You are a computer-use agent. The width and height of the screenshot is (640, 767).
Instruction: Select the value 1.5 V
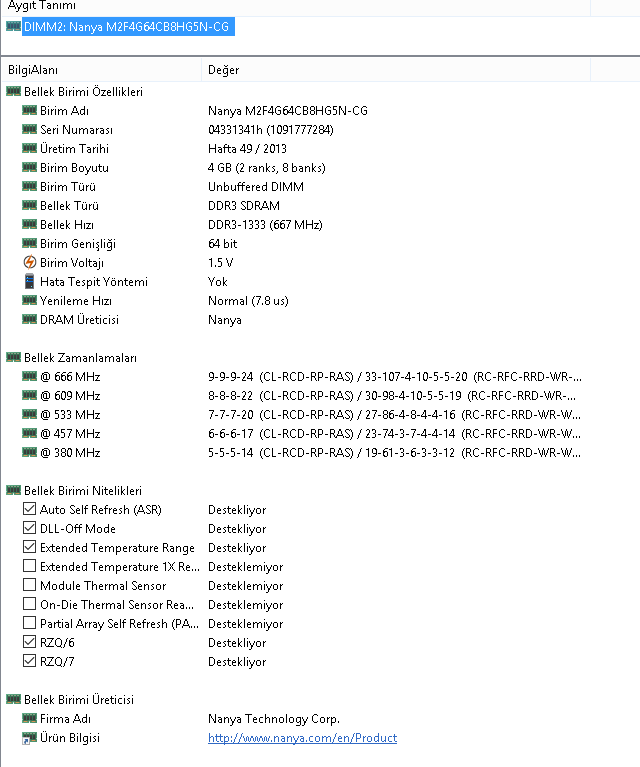click(221, 263)
